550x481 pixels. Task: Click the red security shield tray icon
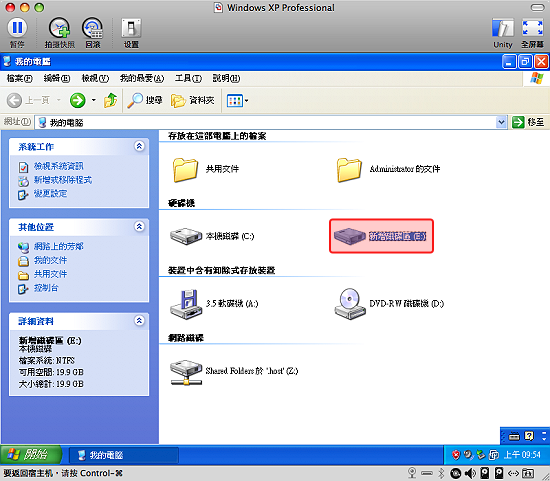pyautogui.click(x=455, y=455)
